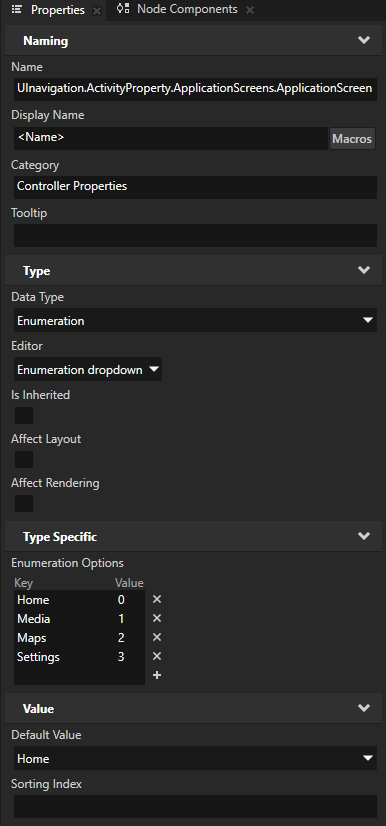386x826 pixels.
Task: Toggle the Is Inherited checkbox
Action: [24, 415]
